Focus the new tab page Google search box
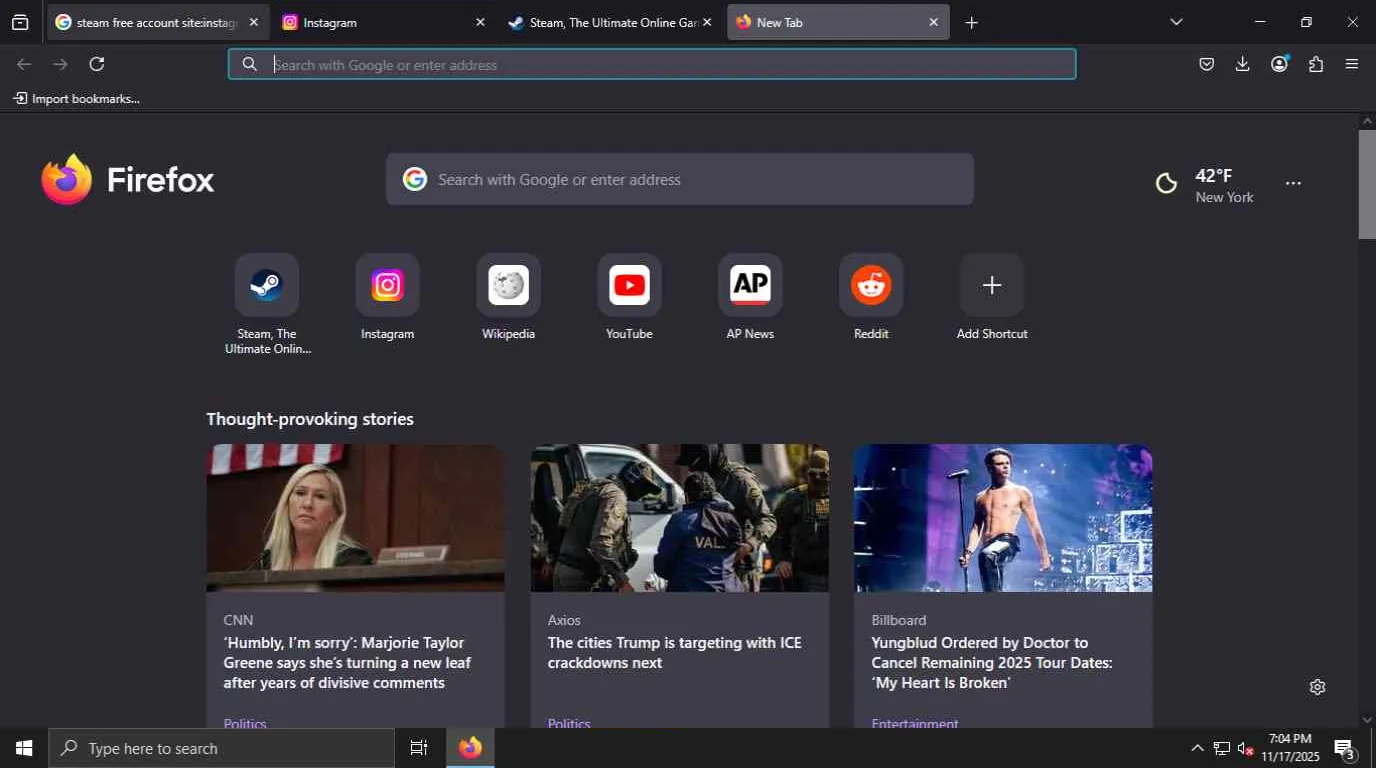Screen dimensions: 1376x768 (680, 179)
